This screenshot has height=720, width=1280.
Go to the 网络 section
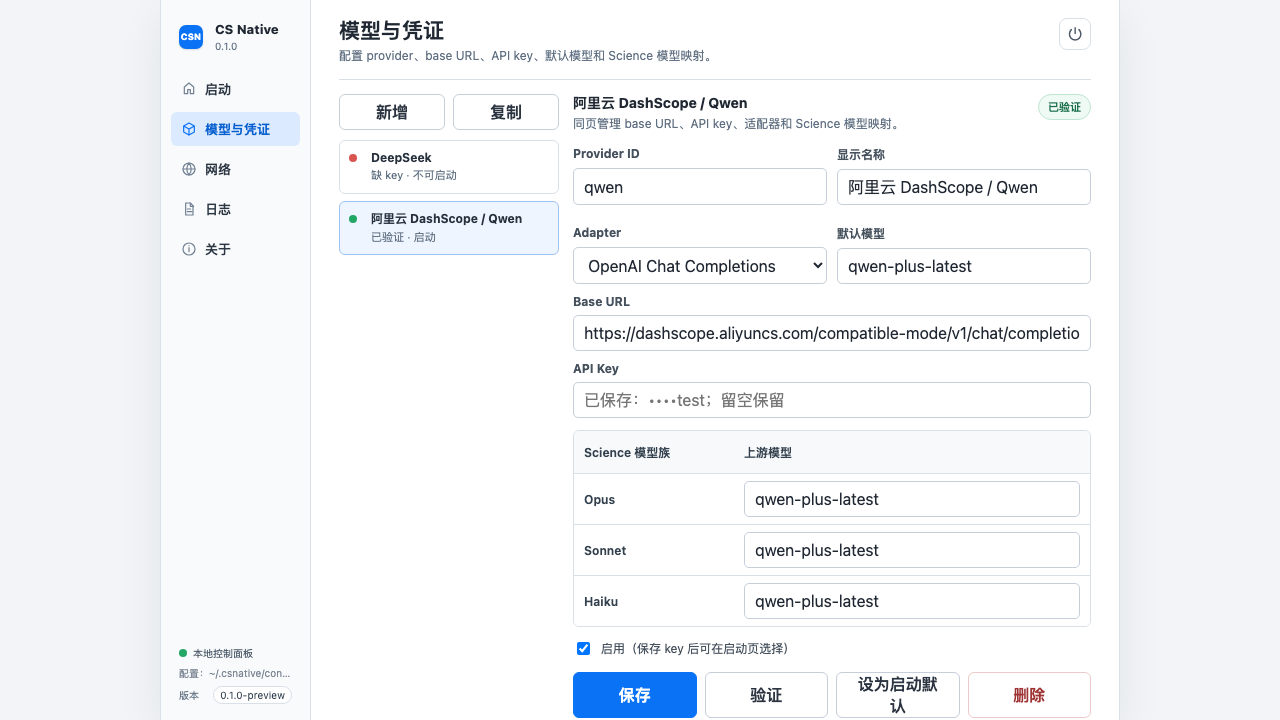pyautogui.click(x=235, y=169)
